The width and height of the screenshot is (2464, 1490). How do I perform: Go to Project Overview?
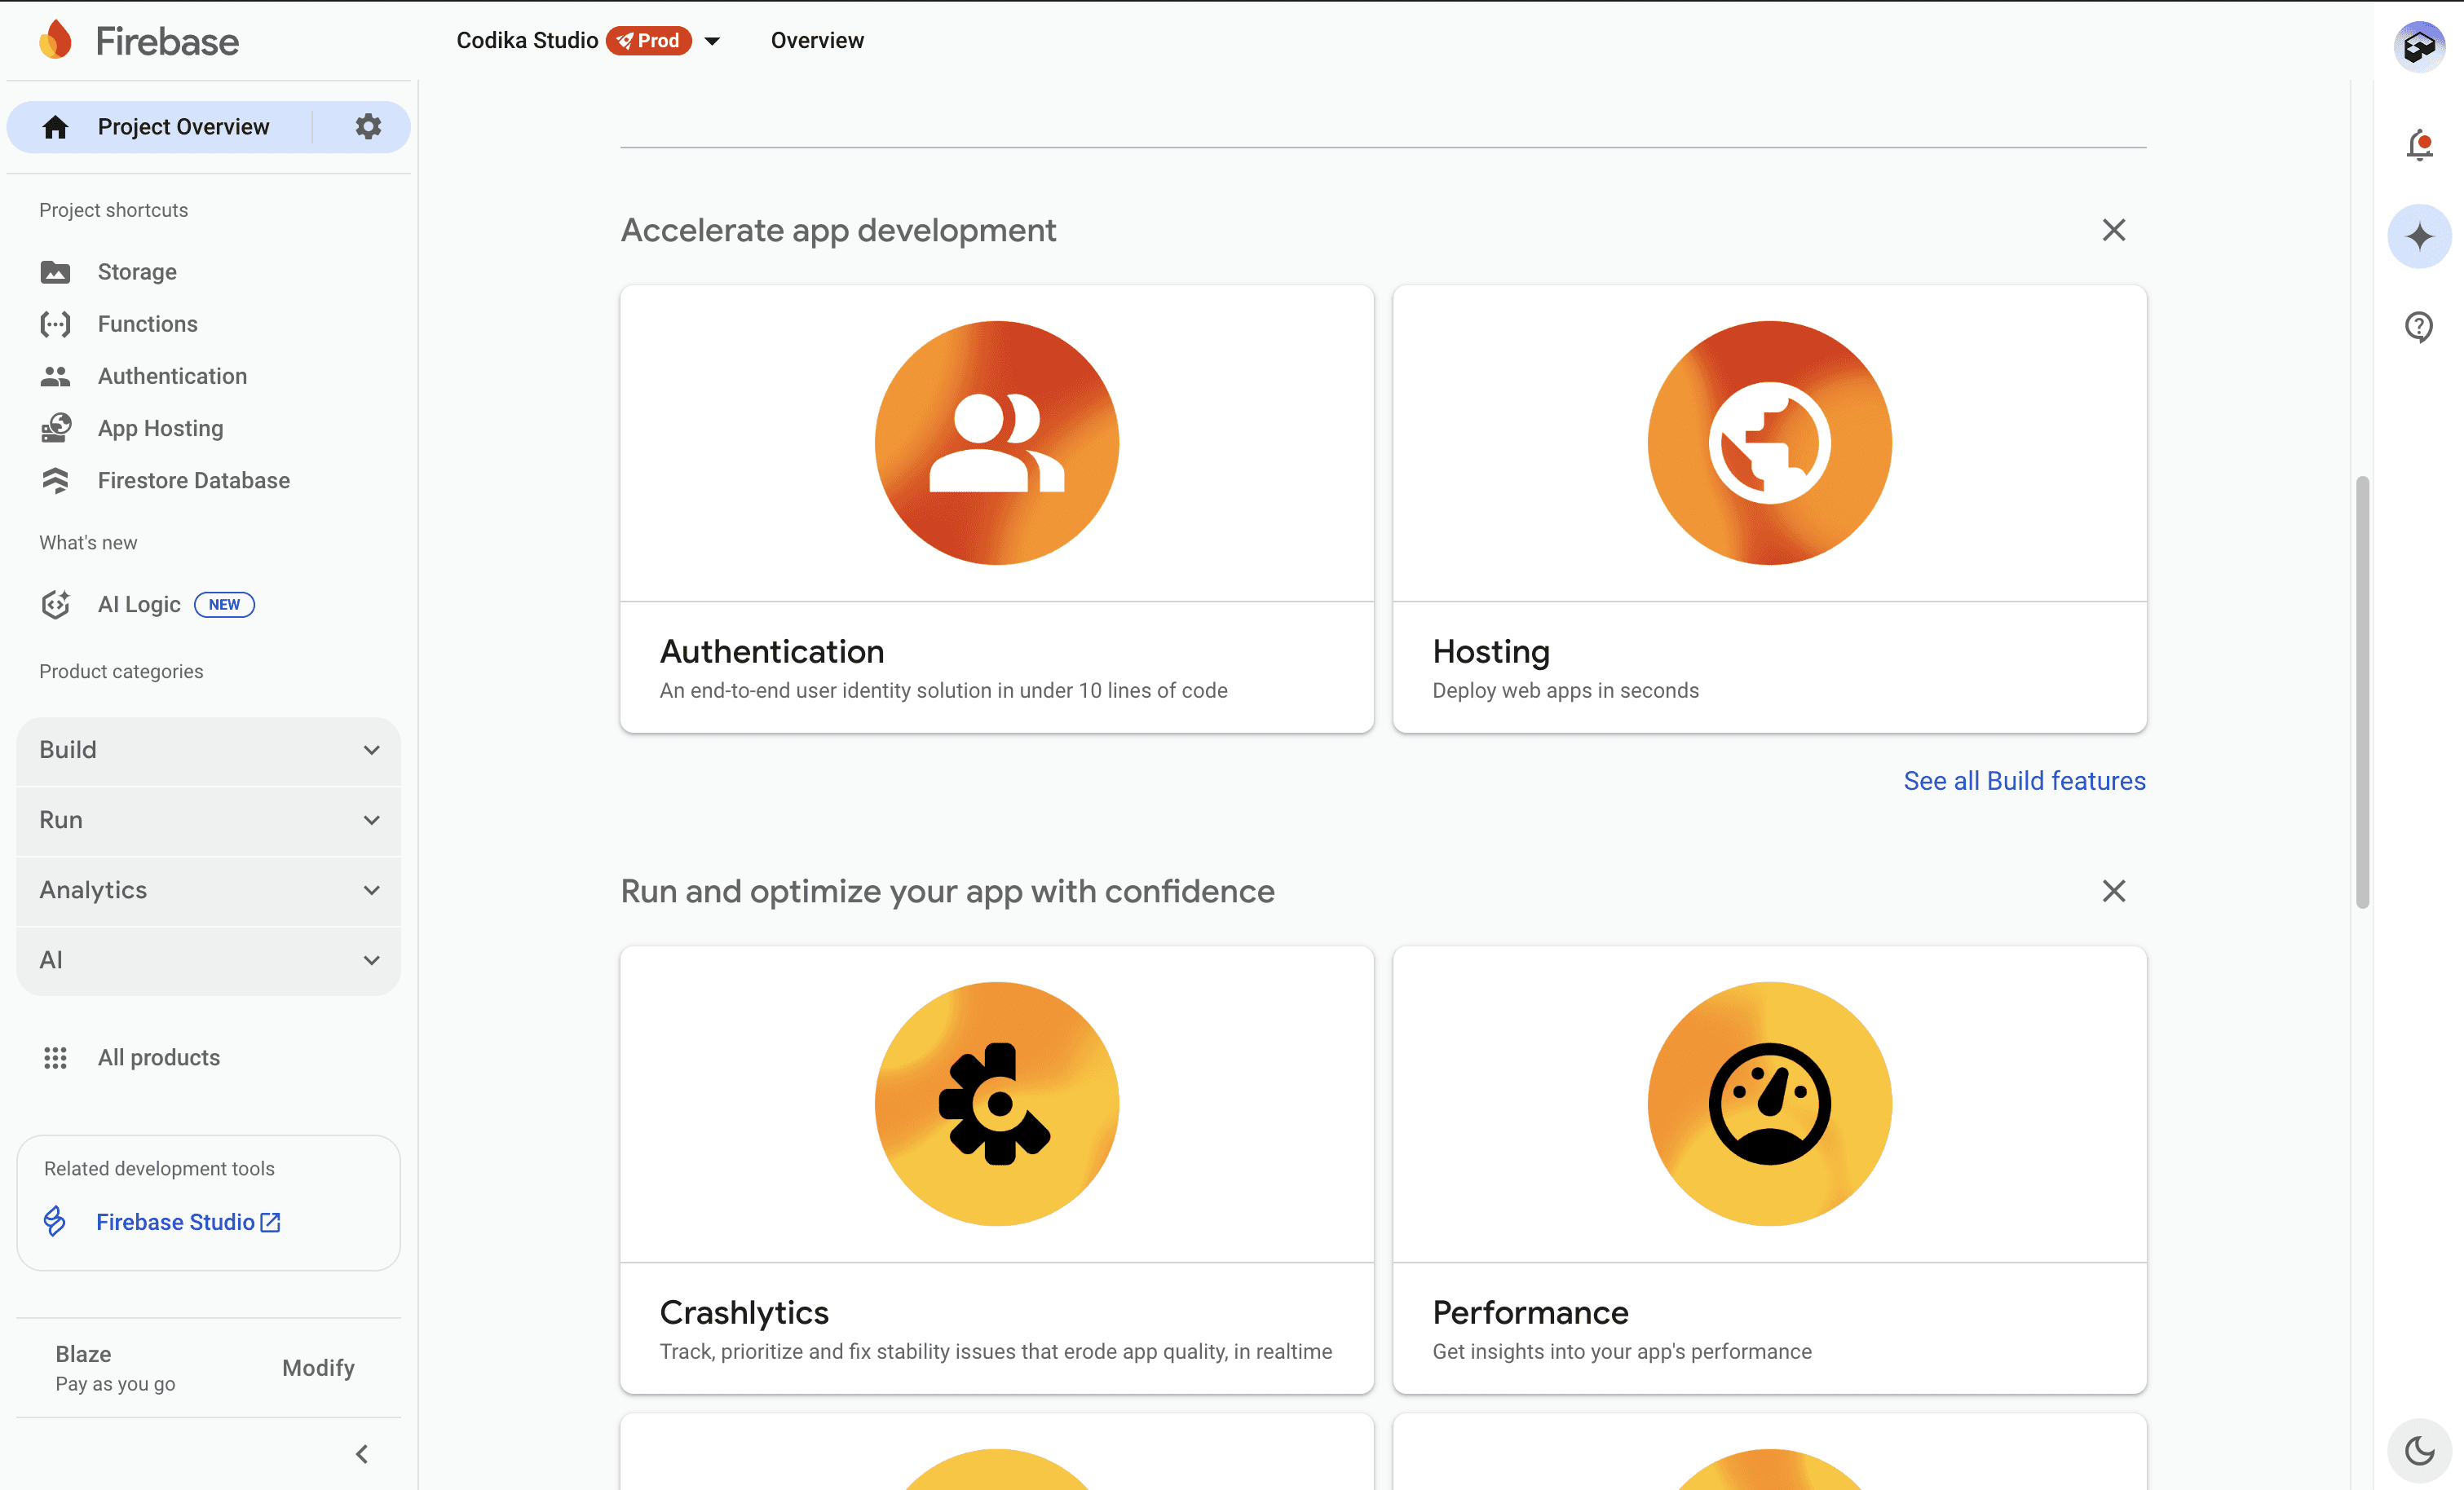pyautogui.click(x=183, y=127)
